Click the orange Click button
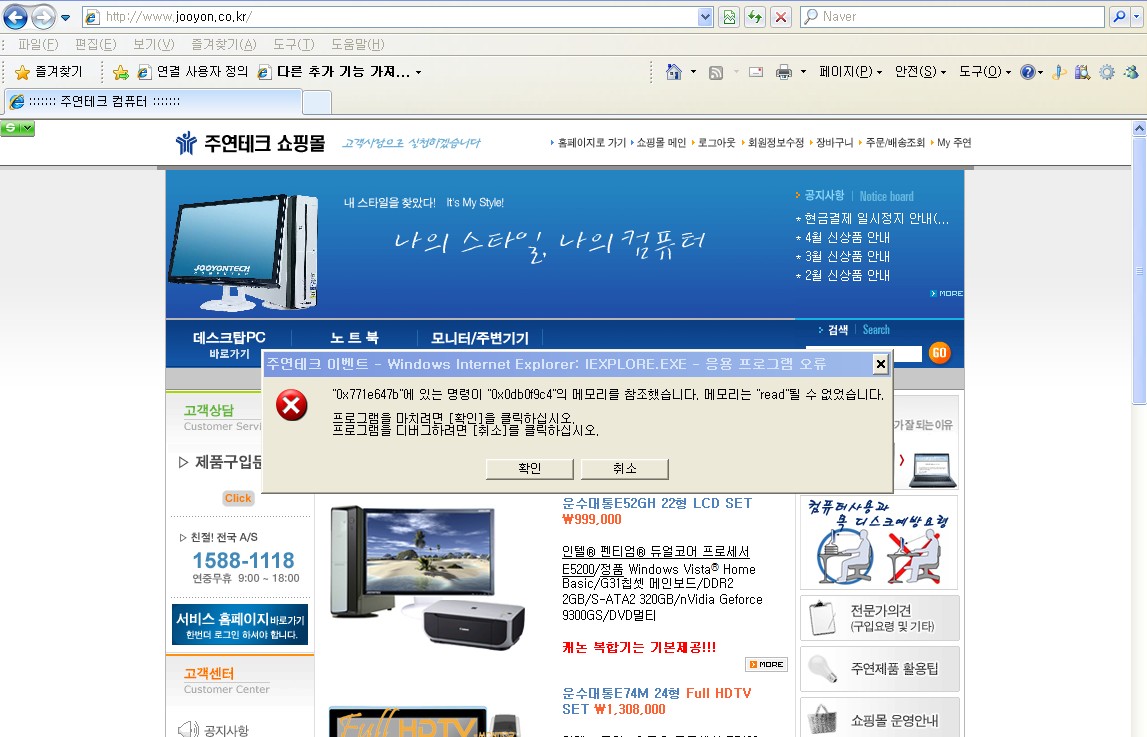 (238, 498)
